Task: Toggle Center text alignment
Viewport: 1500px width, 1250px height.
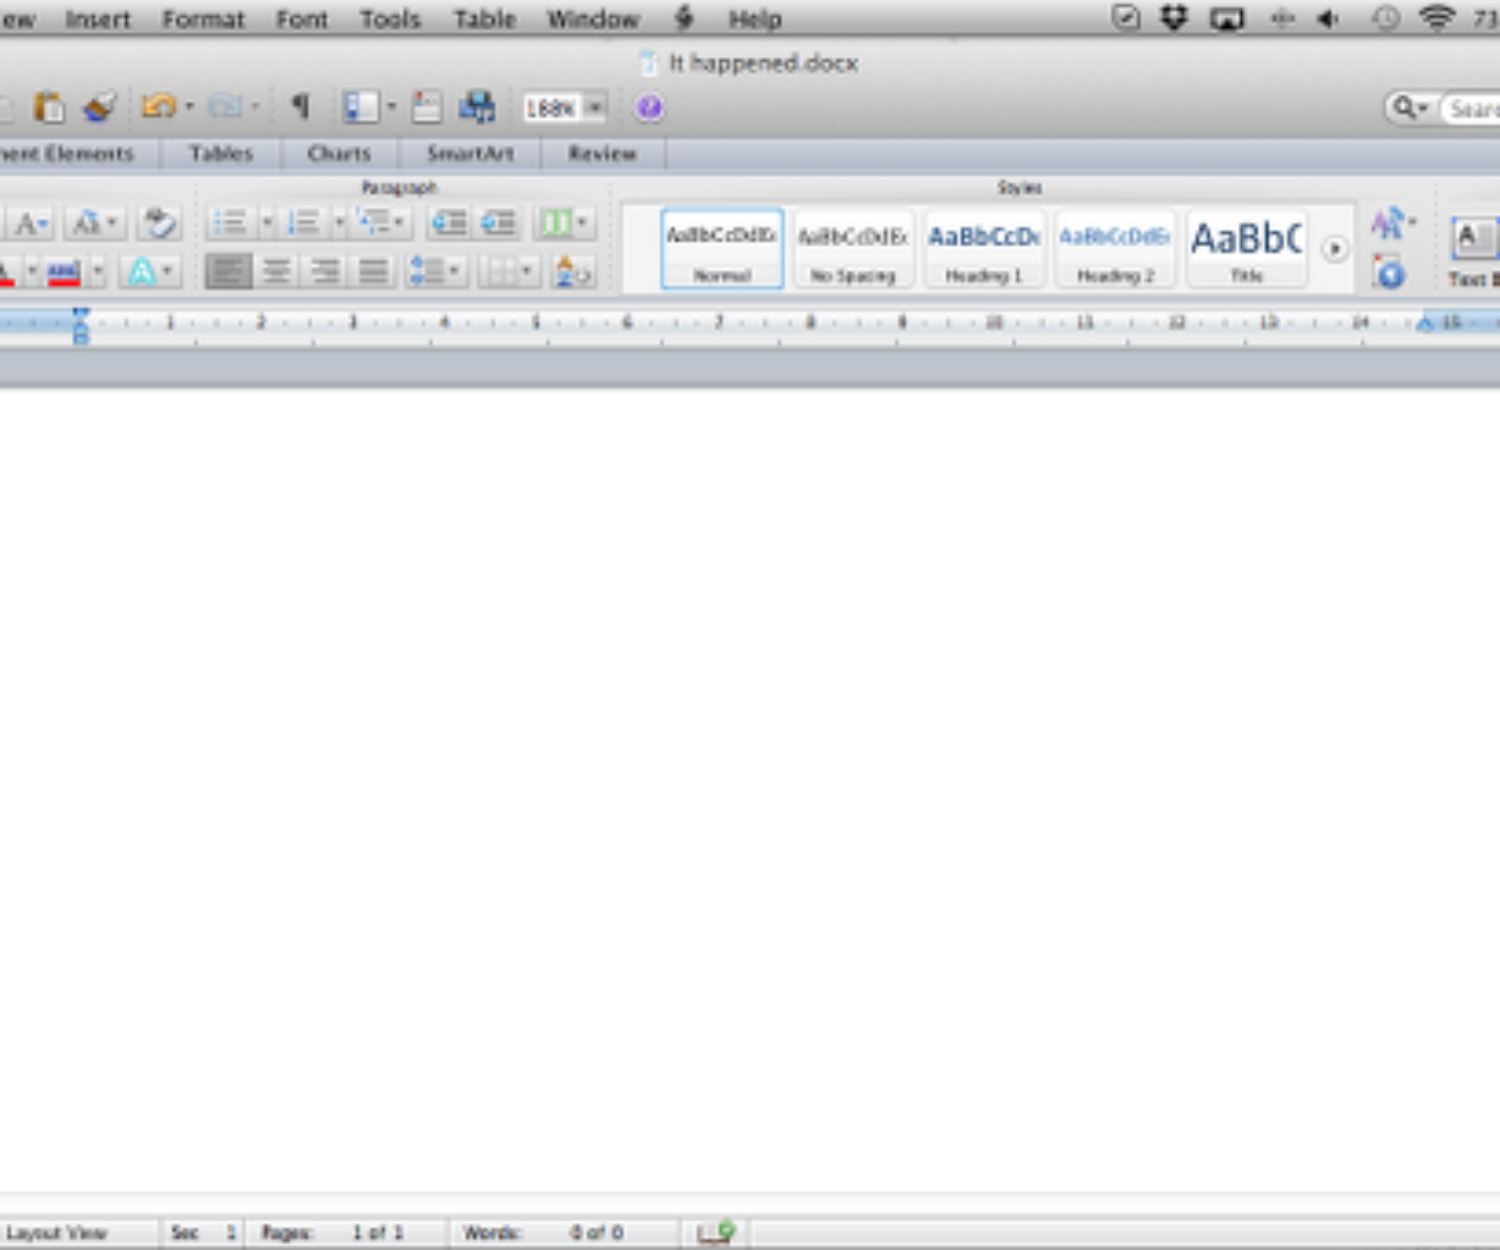Action: coord(277,271)
